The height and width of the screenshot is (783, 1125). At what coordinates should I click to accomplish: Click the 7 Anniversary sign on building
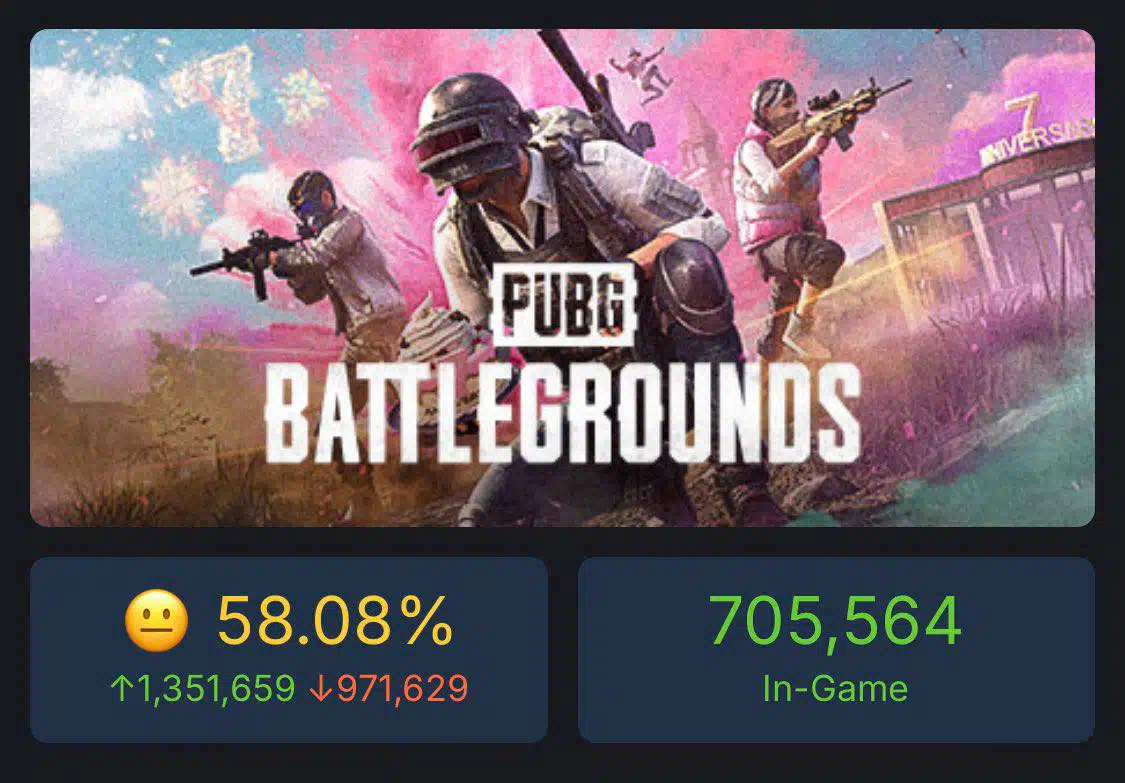(x=1039, y=131)
